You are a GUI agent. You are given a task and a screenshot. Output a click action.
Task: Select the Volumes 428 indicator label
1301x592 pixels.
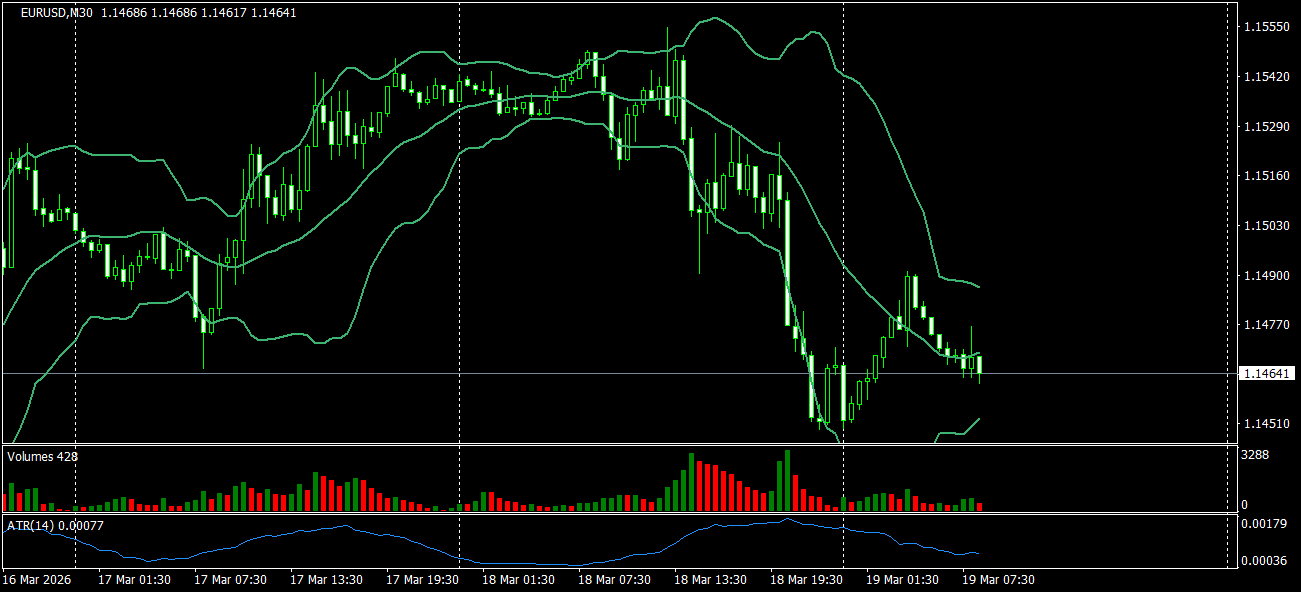click(42, 456)
